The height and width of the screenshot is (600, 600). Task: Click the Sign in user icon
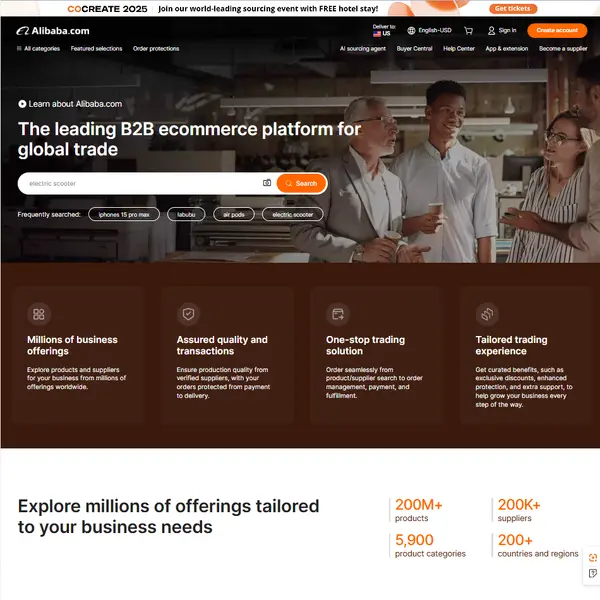pos(491,31)
